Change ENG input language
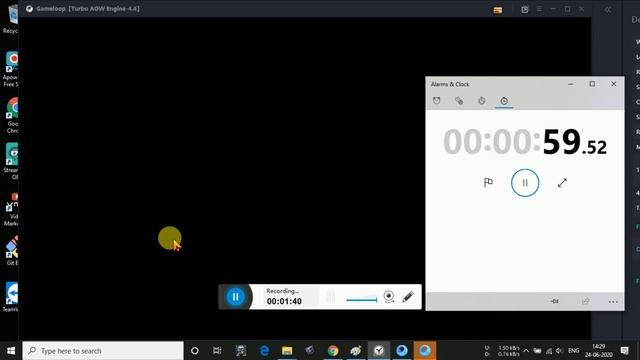The width and height of the screenshot is (640, 360). 573,351
